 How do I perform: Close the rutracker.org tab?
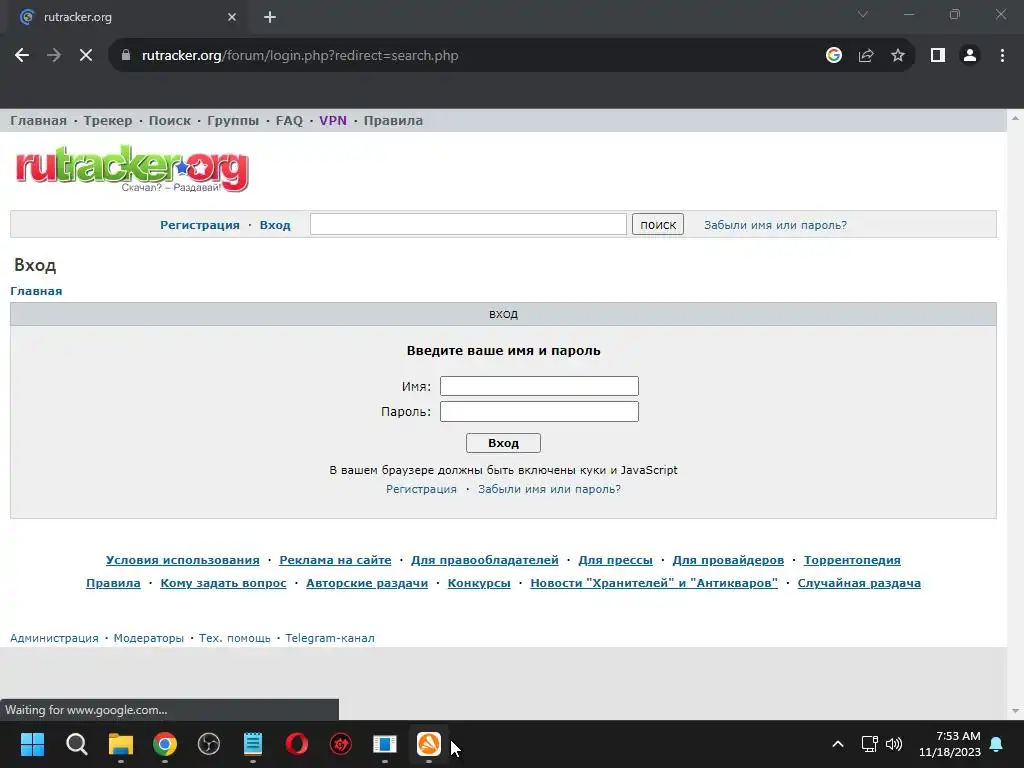pos(232,17)
